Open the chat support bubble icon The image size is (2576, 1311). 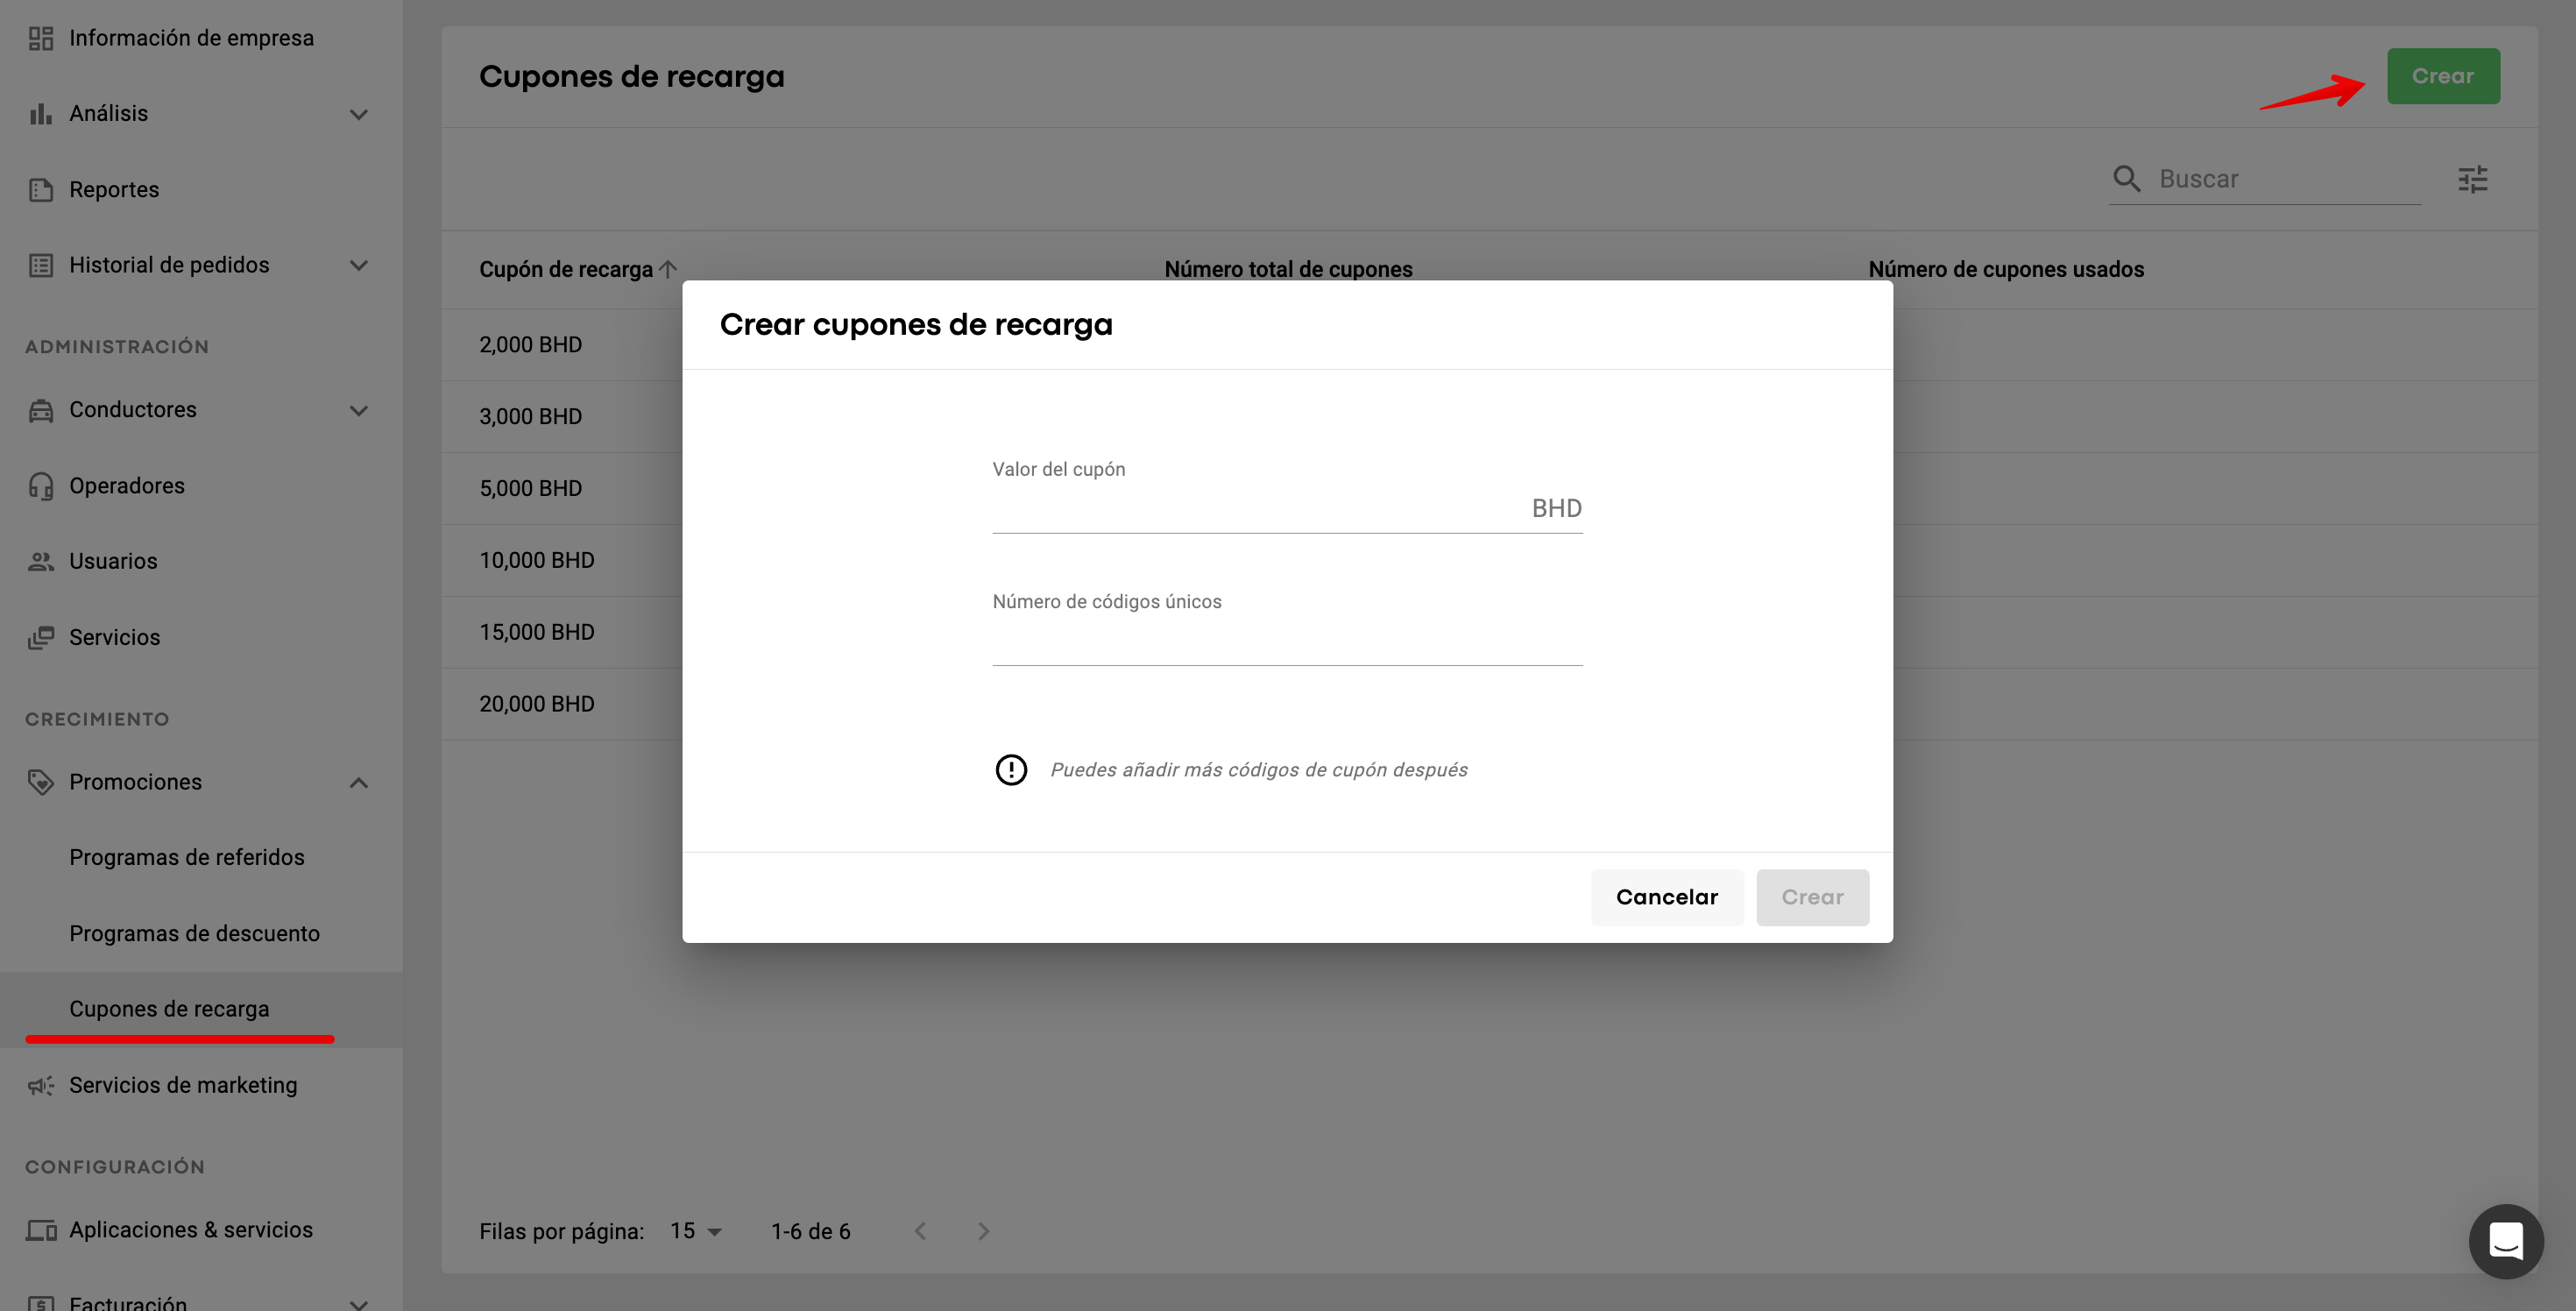point(2505,1241)
